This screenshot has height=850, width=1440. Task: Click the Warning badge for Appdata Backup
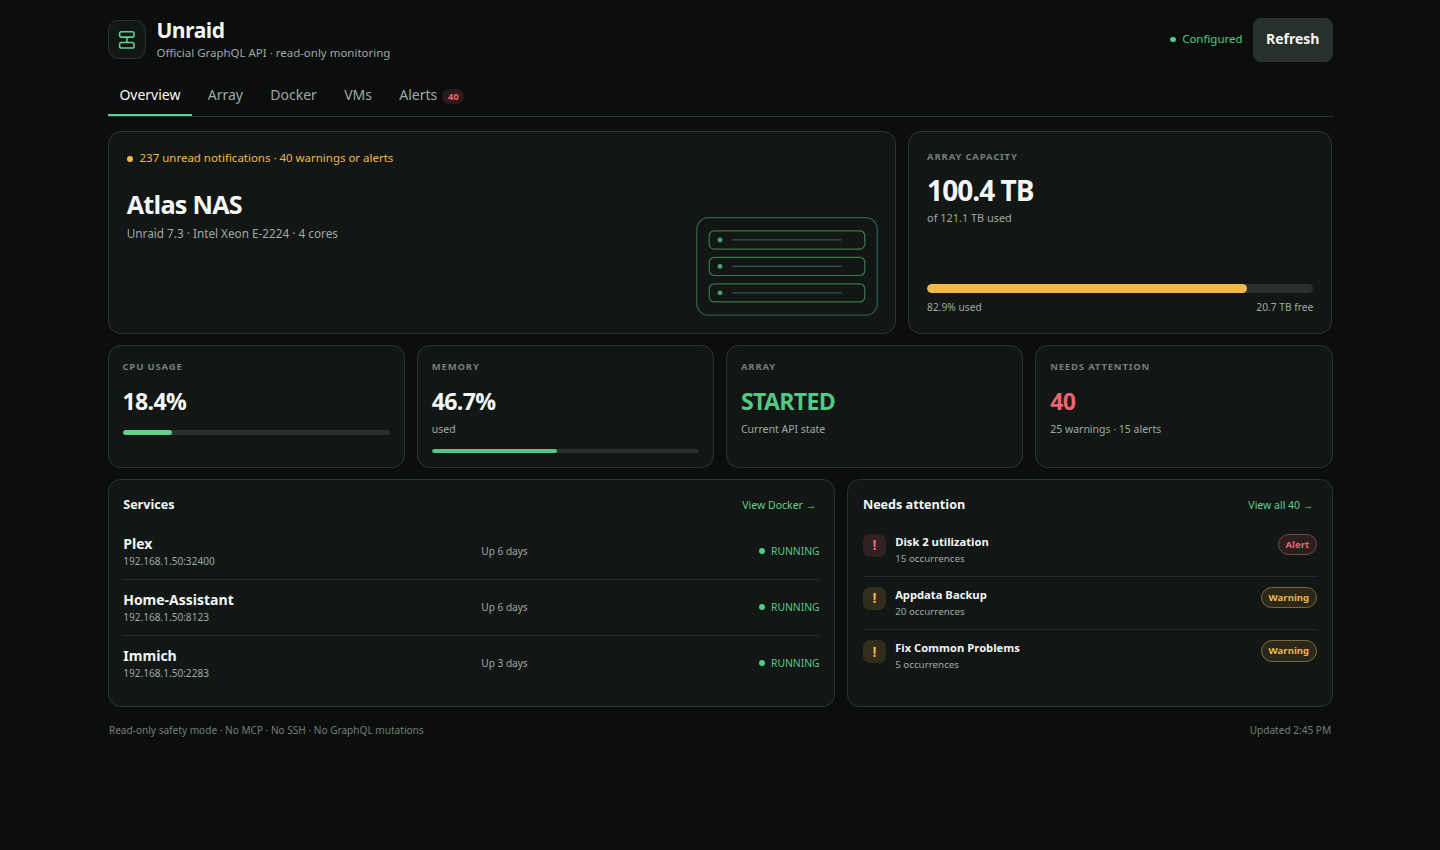1288,598
